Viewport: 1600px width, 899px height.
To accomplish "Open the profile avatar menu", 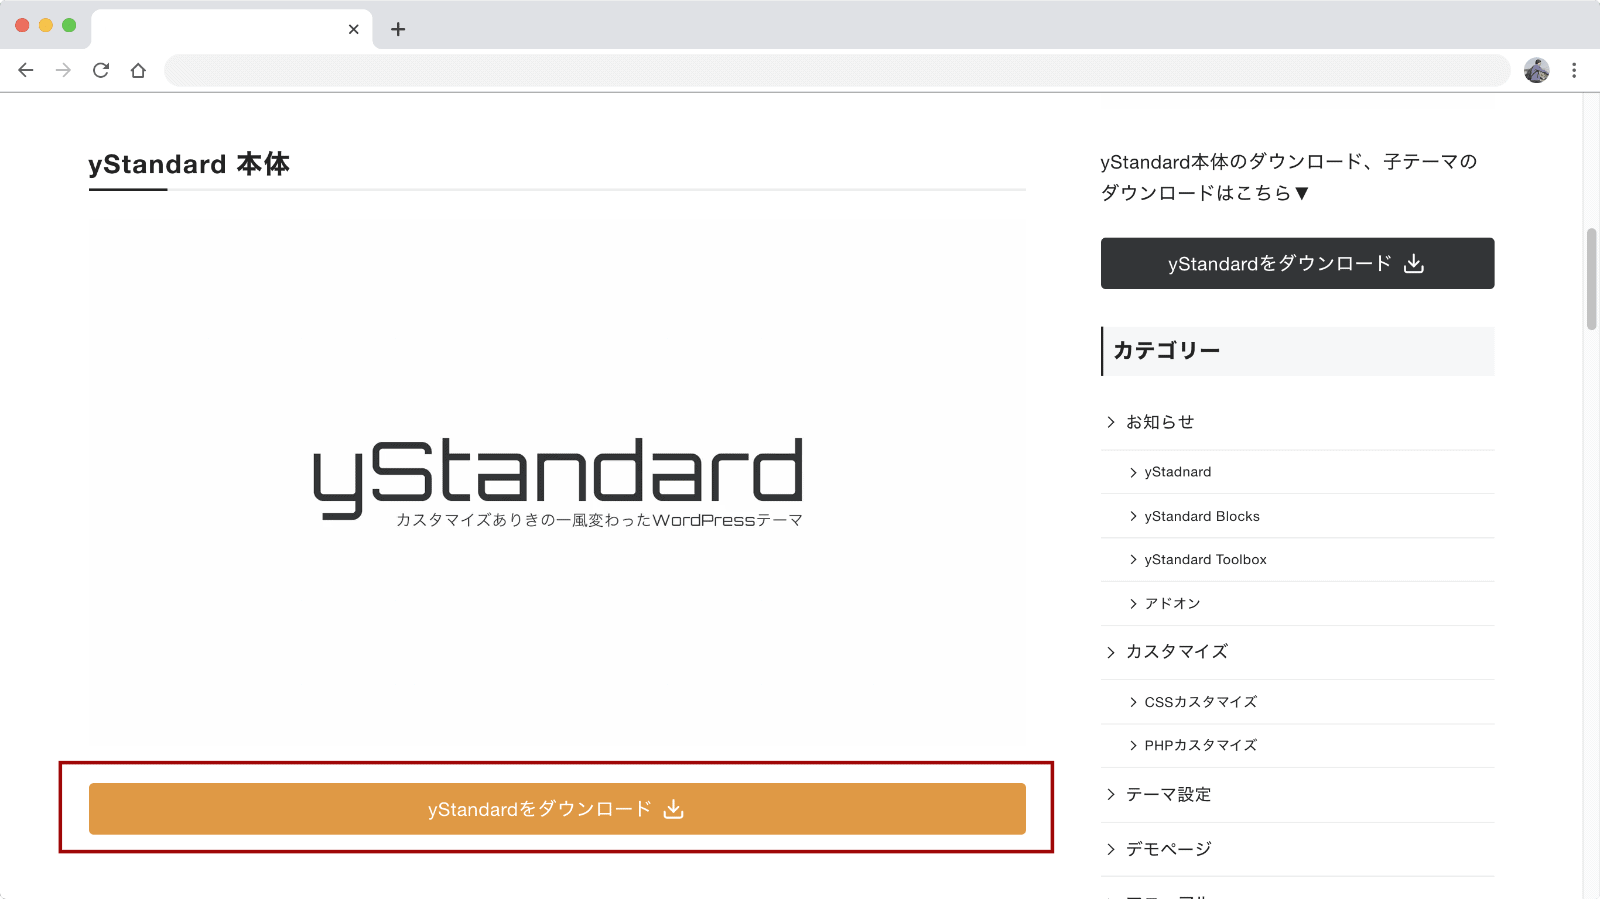I will 1536,70.
